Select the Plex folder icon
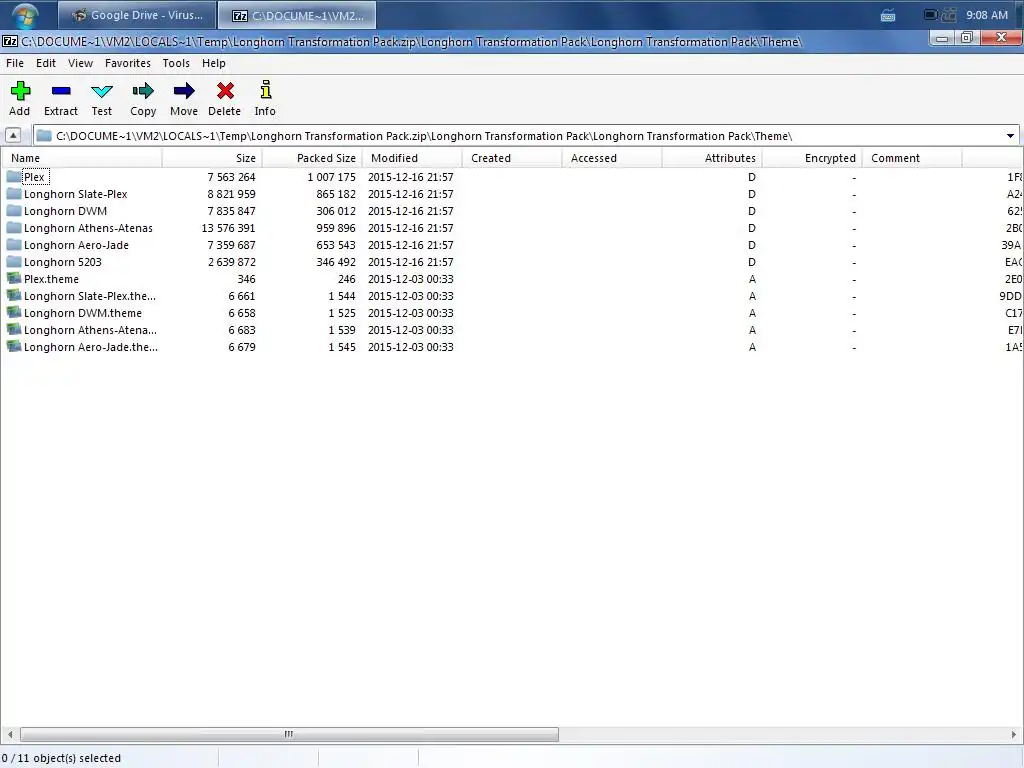 point(14,176)
